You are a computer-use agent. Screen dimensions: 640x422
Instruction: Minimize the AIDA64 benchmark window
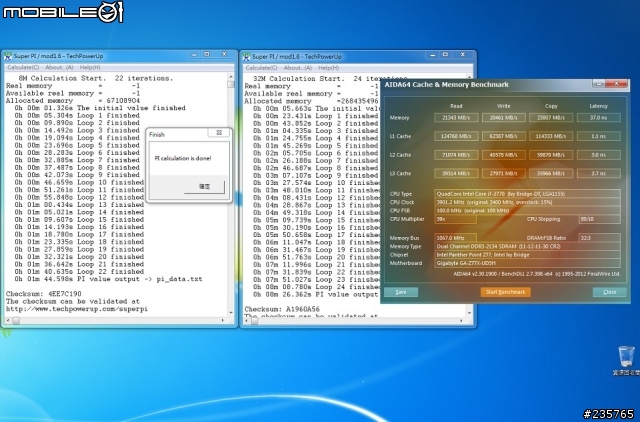tap(599, 84)
